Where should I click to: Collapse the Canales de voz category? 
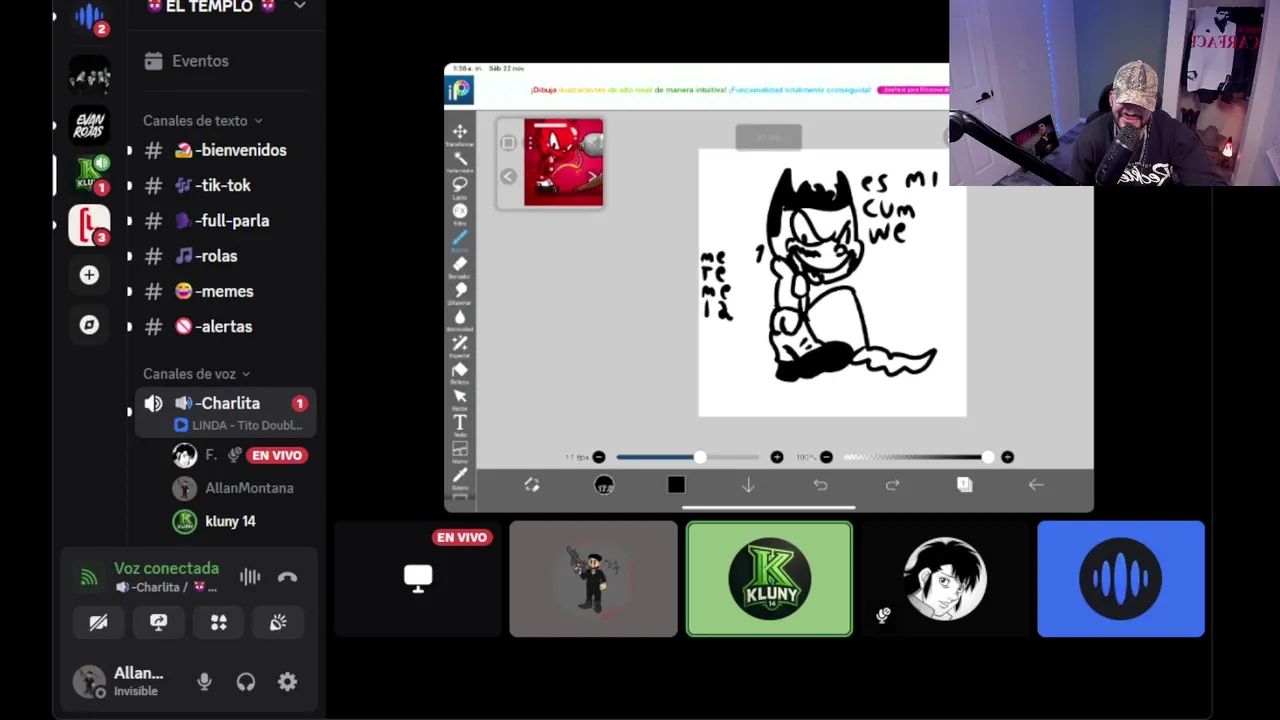[196, 374]
